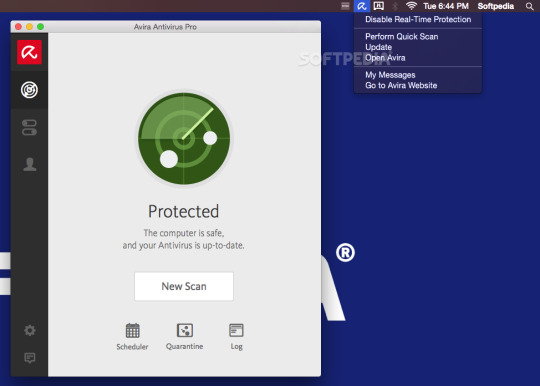Click the Tue 6:44 PM clock
540x386 pixels.
tap(446, 6)
